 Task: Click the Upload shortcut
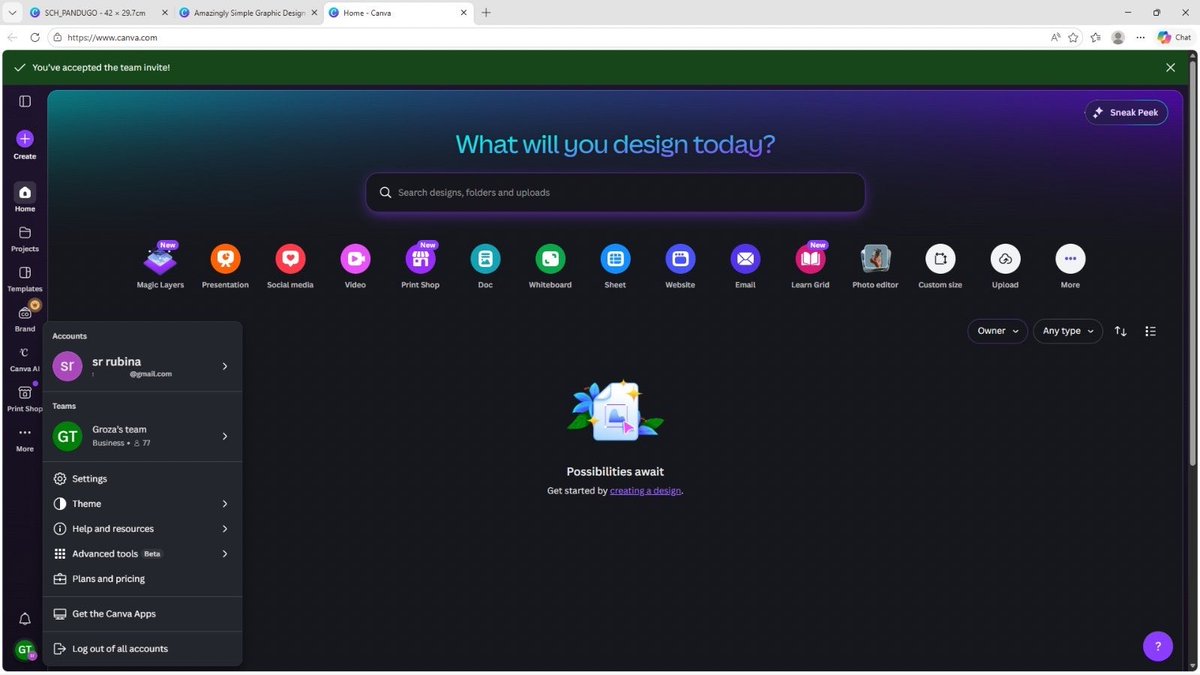pyautogui.click(x=1005, y=266)
